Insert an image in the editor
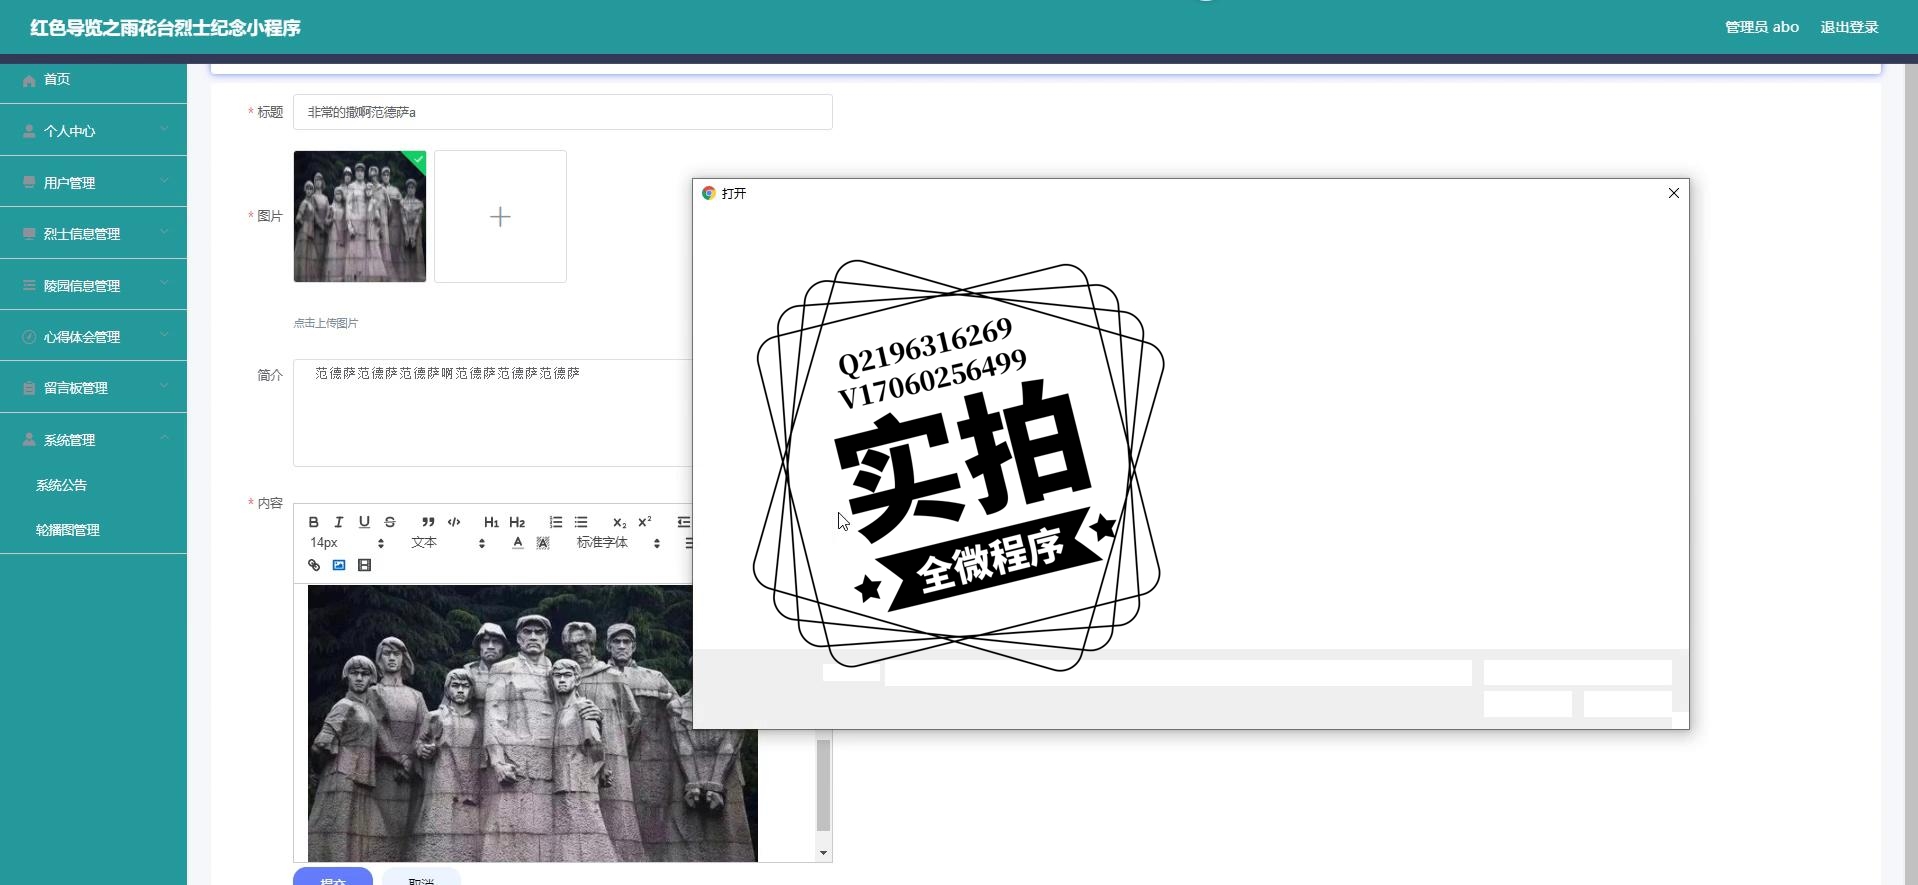Image resolution: width=1918 pixels, height=885 pixels. [339, 565]
